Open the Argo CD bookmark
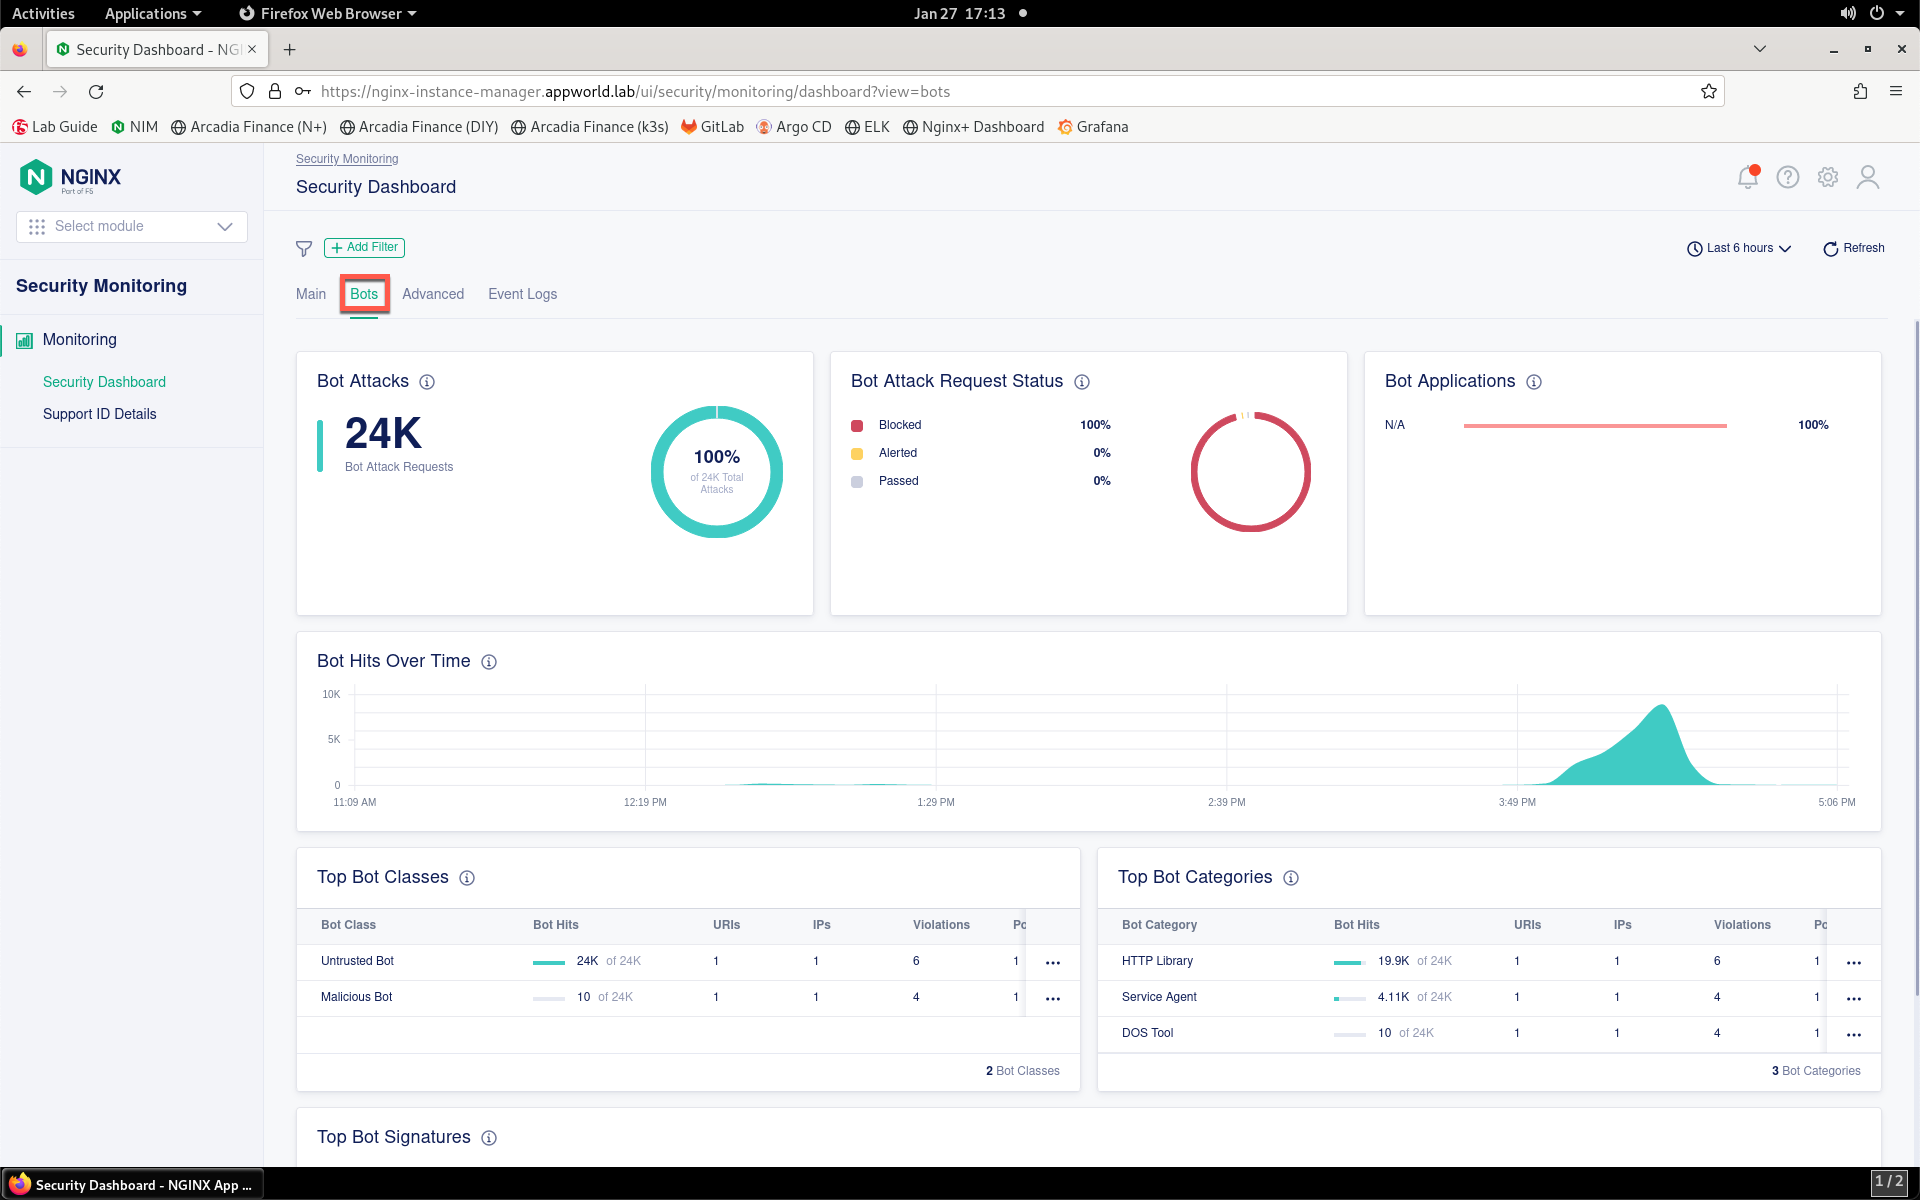The height and width of the screenshot is (1200, 1920). [x=794, y=127]
